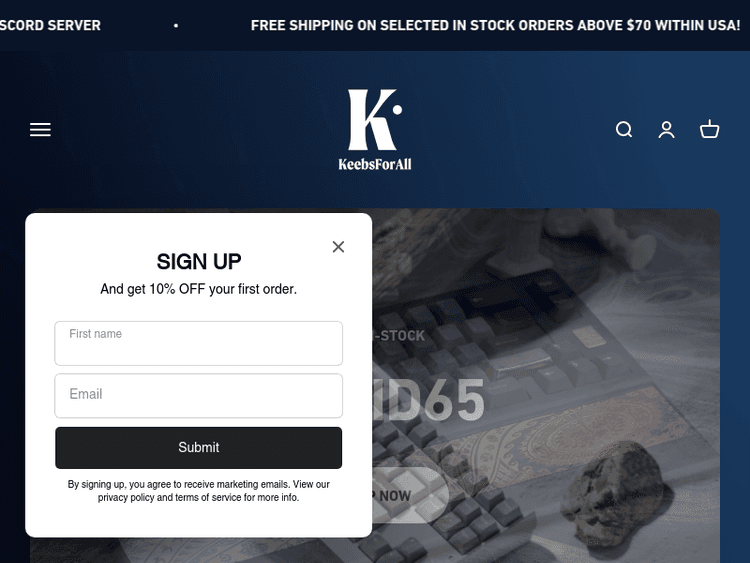Viewport: 750px width, 563px height.
Task: Click the large K logo graphic
Action: pyautogui.click(x=375, y=120)
